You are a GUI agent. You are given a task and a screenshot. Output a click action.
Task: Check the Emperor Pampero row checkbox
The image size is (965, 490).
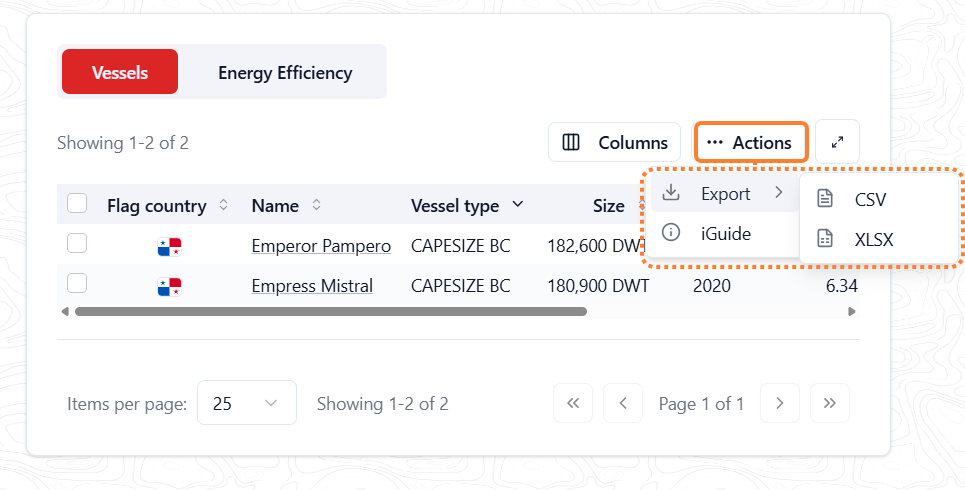(x=77, y=244)
